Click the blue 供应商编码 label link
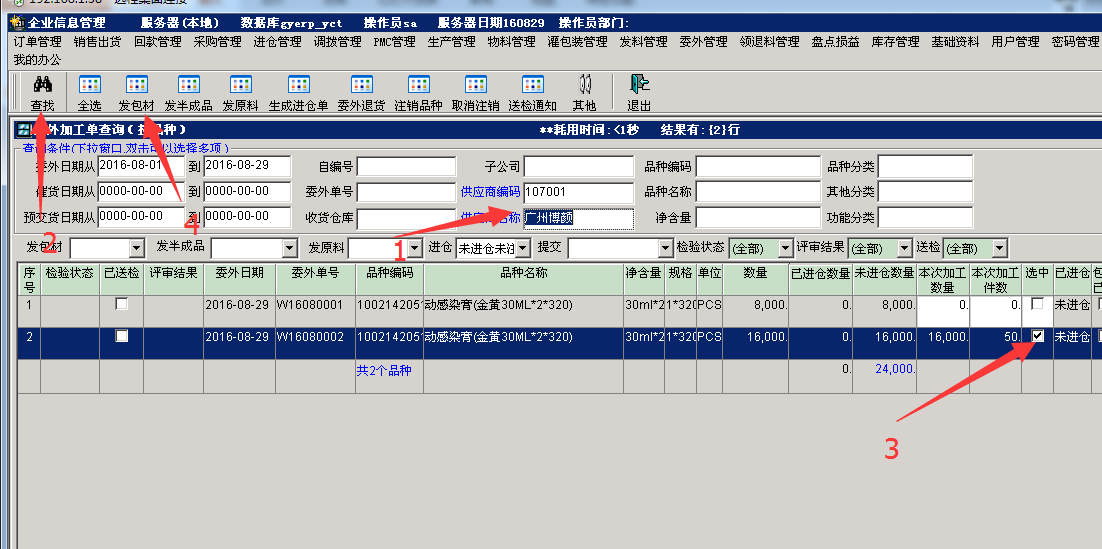 coord(490,192)
